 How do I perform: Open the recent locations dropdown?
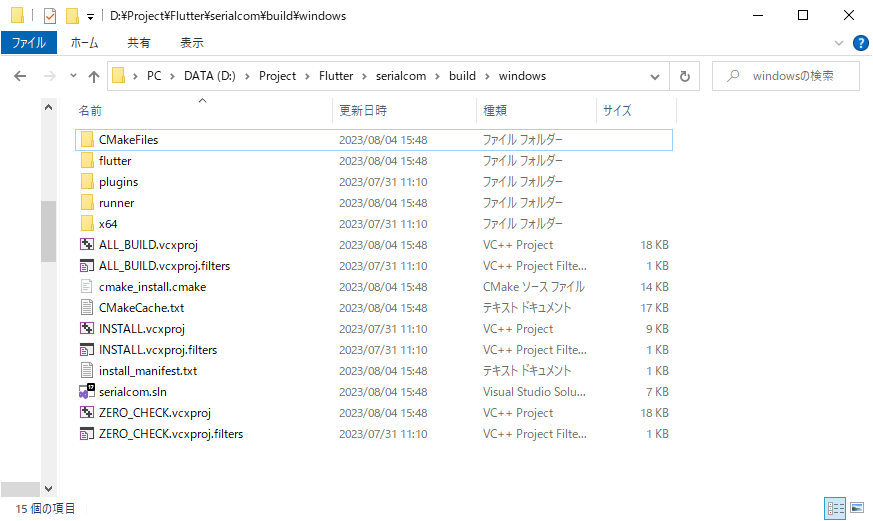[73, 76]
